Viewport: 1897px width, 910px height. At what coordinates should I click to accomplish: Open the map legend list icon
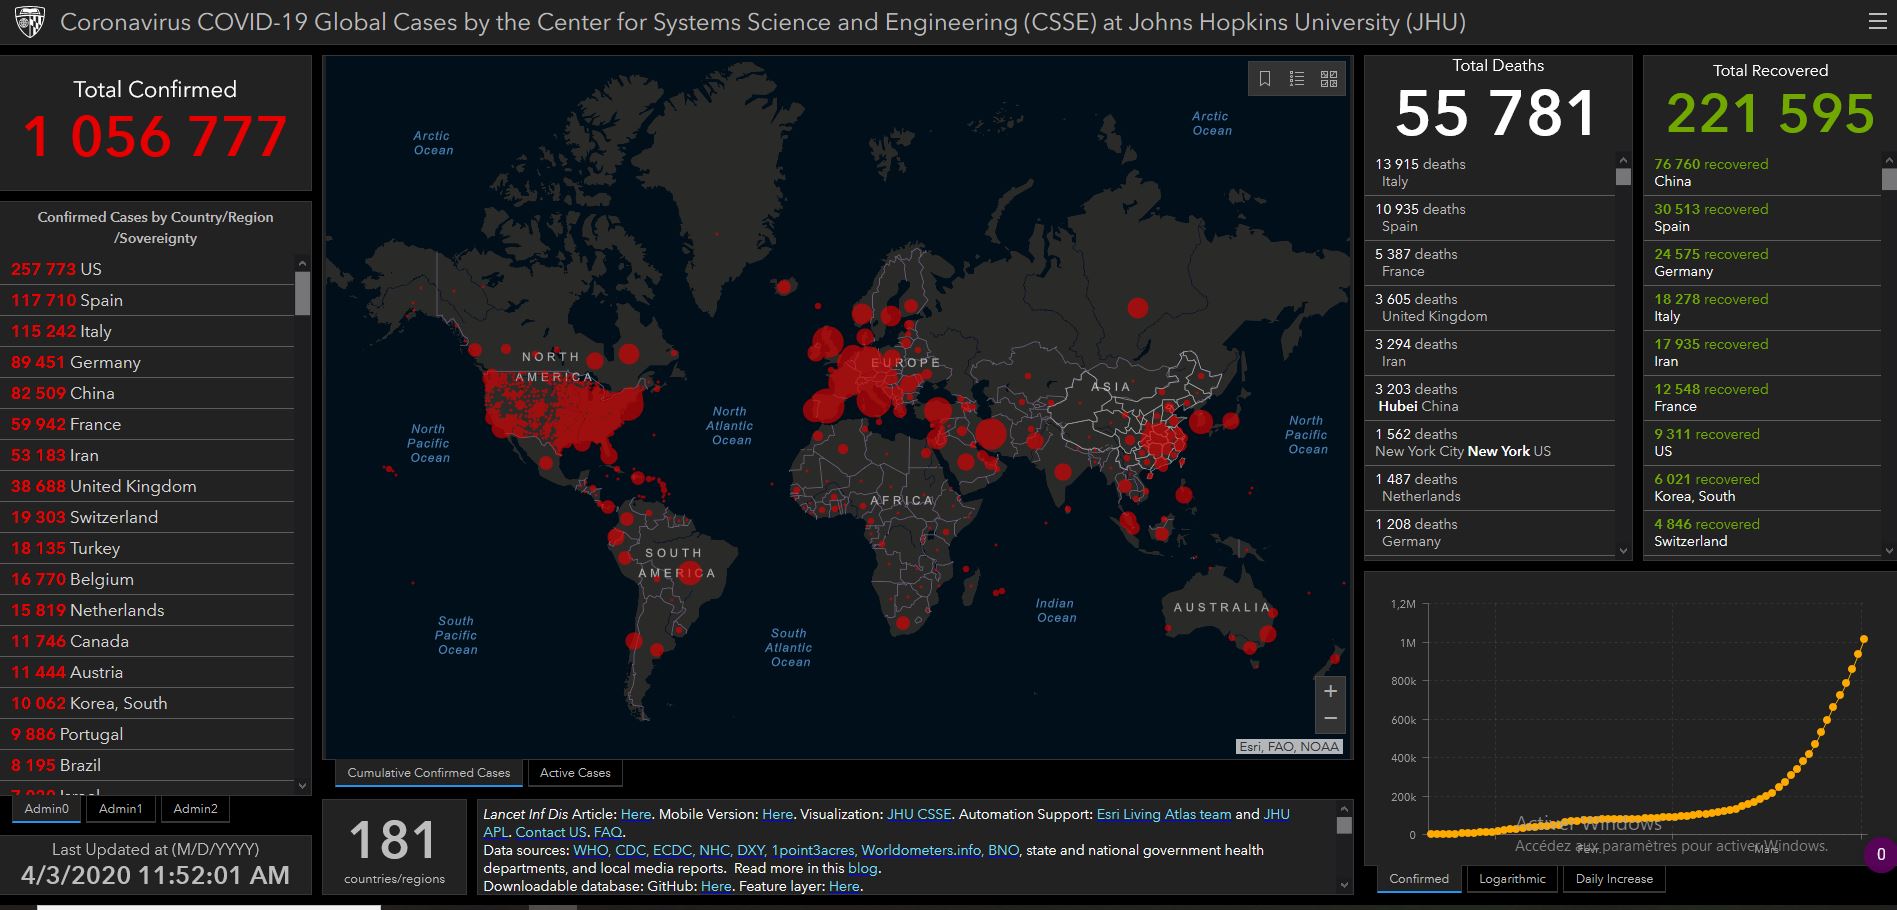point(1297,79)
